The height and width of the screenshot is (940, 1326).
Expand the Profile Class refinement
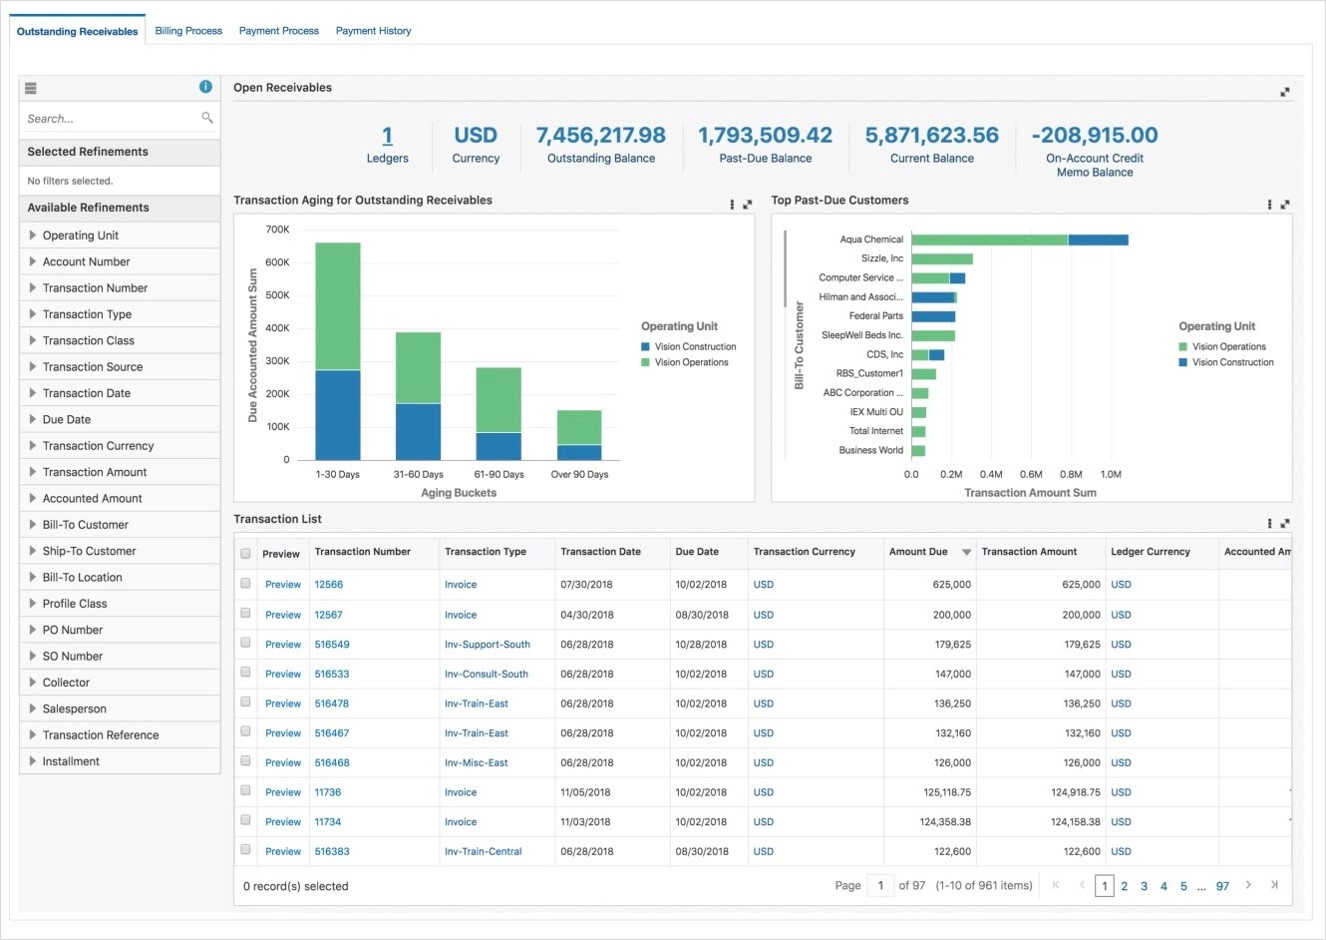coord(33,603)
